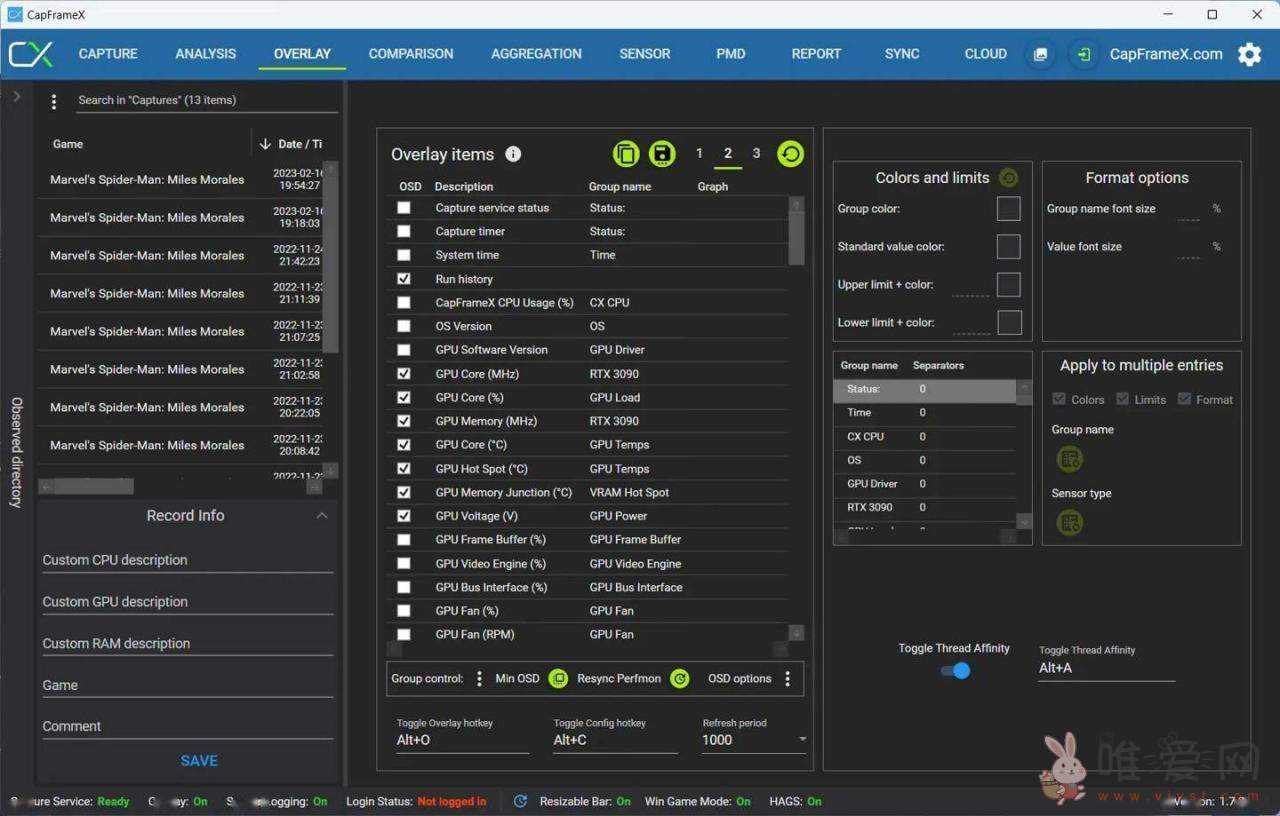
Task: Open the SENSOR tab
Action: (x=645, y=54)
